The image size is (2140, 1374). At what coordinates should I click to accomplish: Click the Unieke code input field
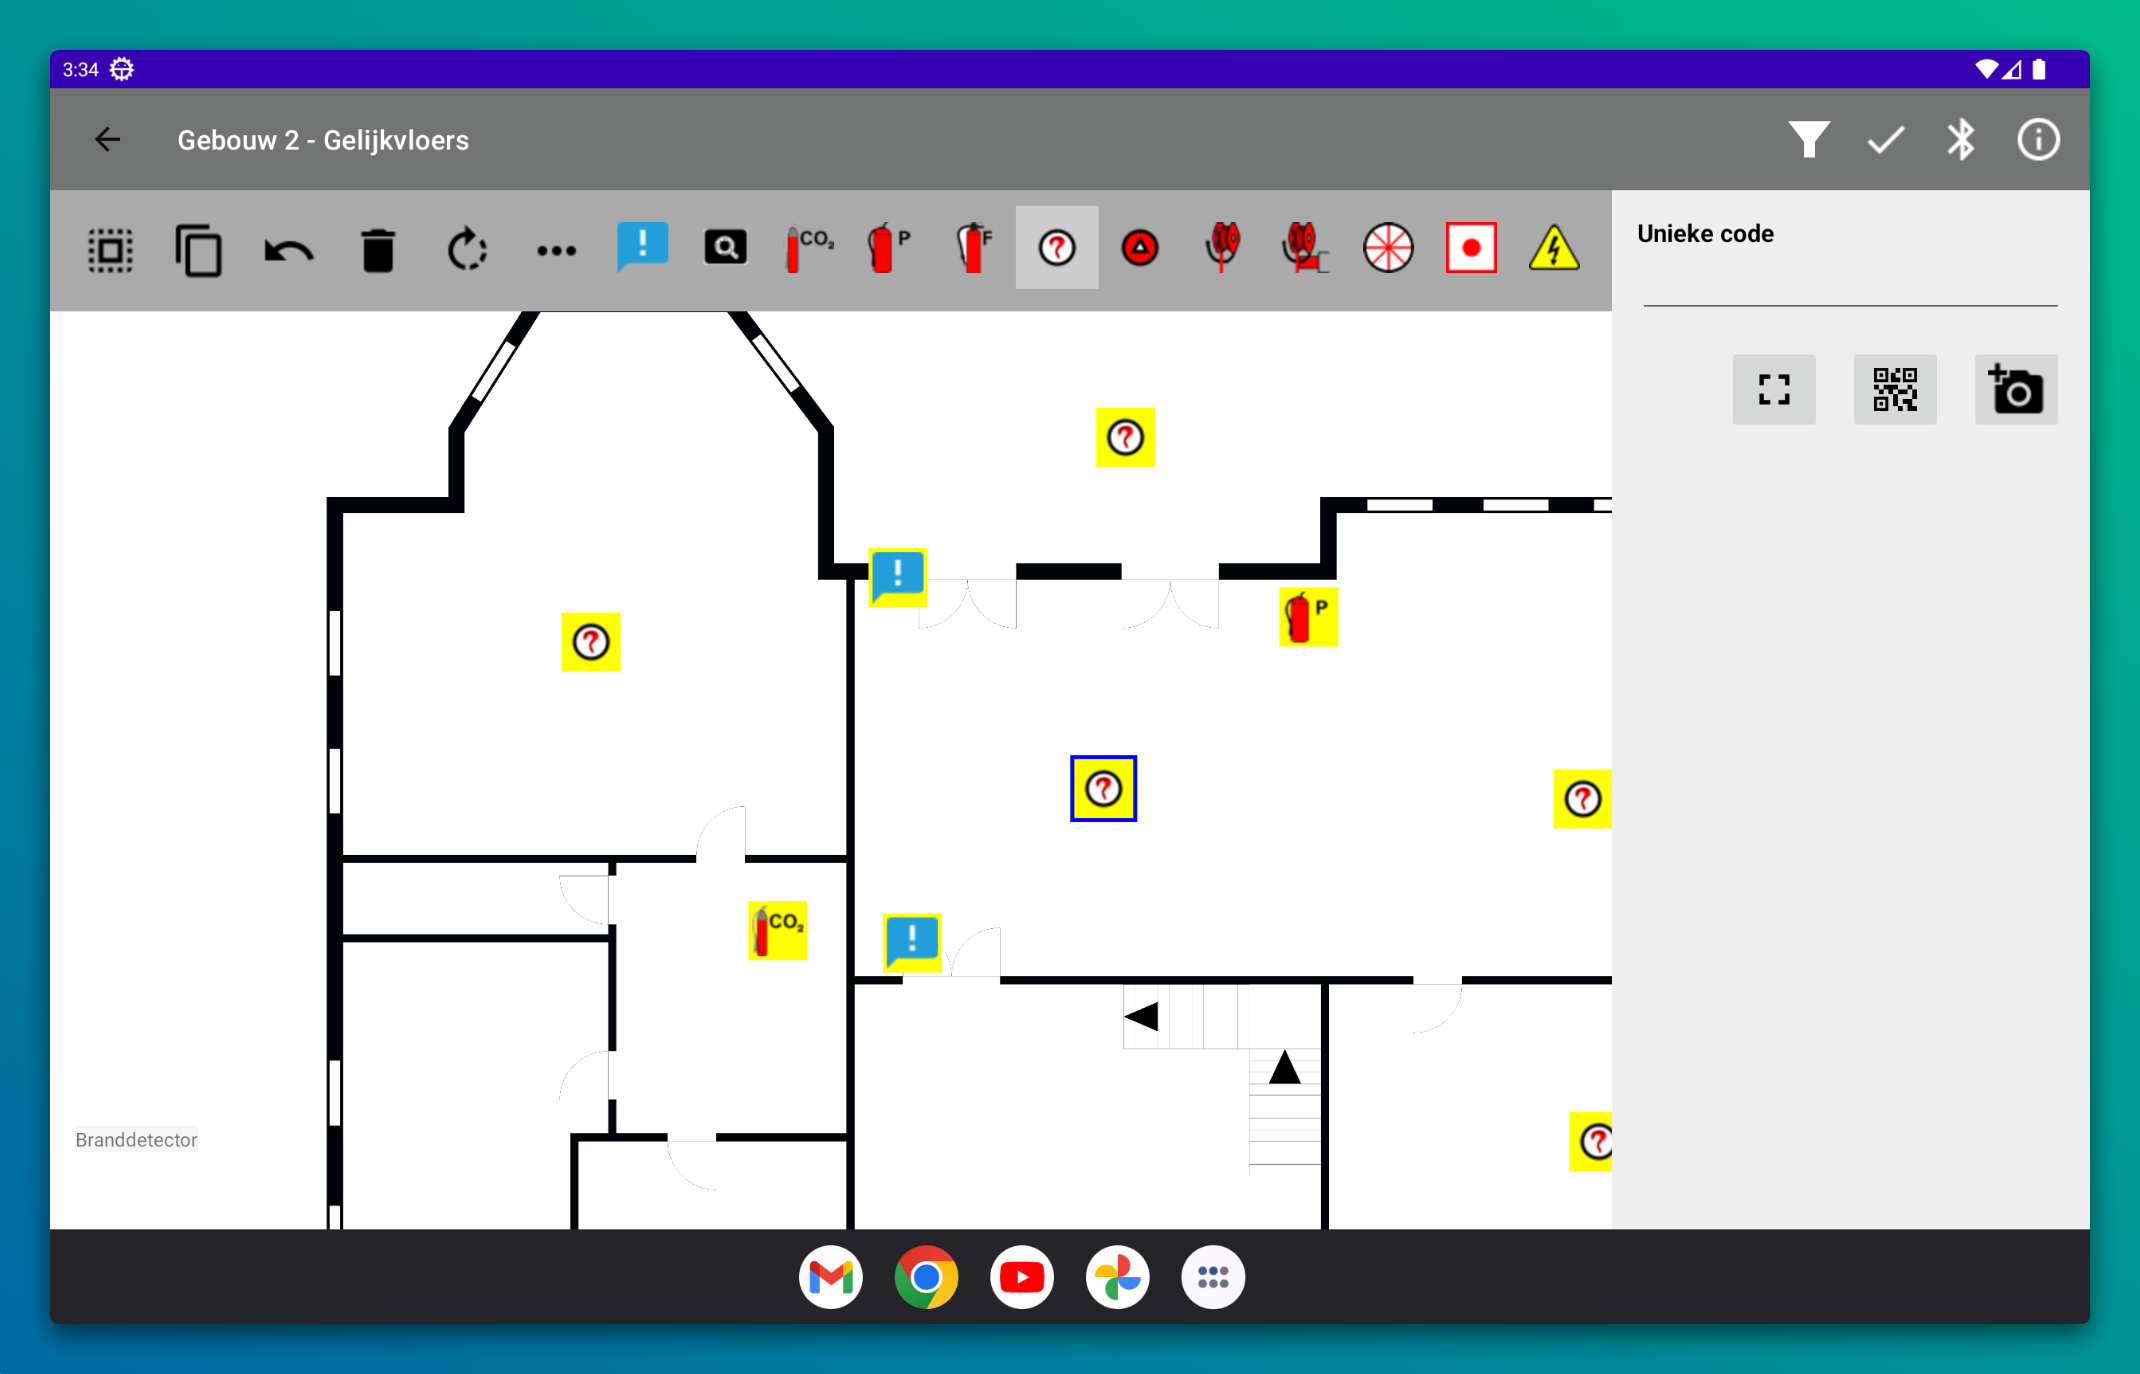1849,286
